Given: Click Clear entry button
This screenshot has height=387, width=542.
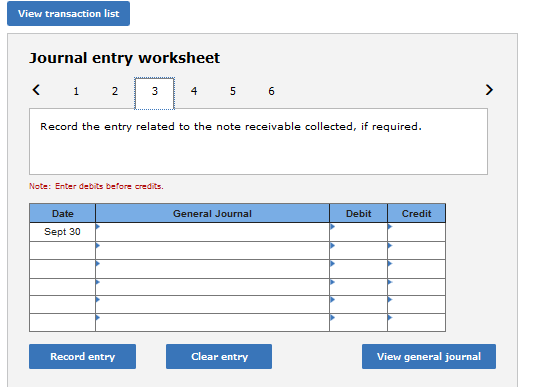Looking at the screenshot, I should (x=219, y=356).
